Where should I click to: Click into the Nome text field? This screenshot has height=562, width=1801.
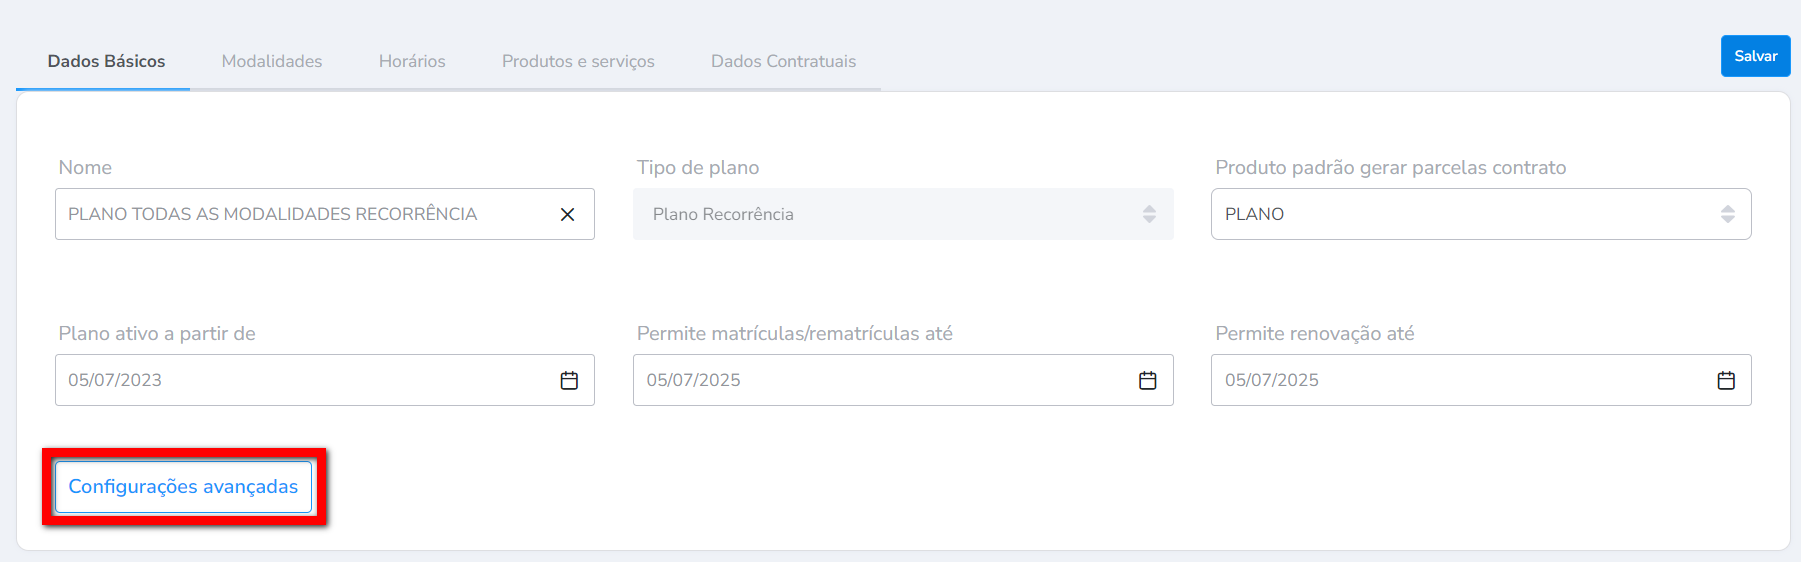click(300, 214)
